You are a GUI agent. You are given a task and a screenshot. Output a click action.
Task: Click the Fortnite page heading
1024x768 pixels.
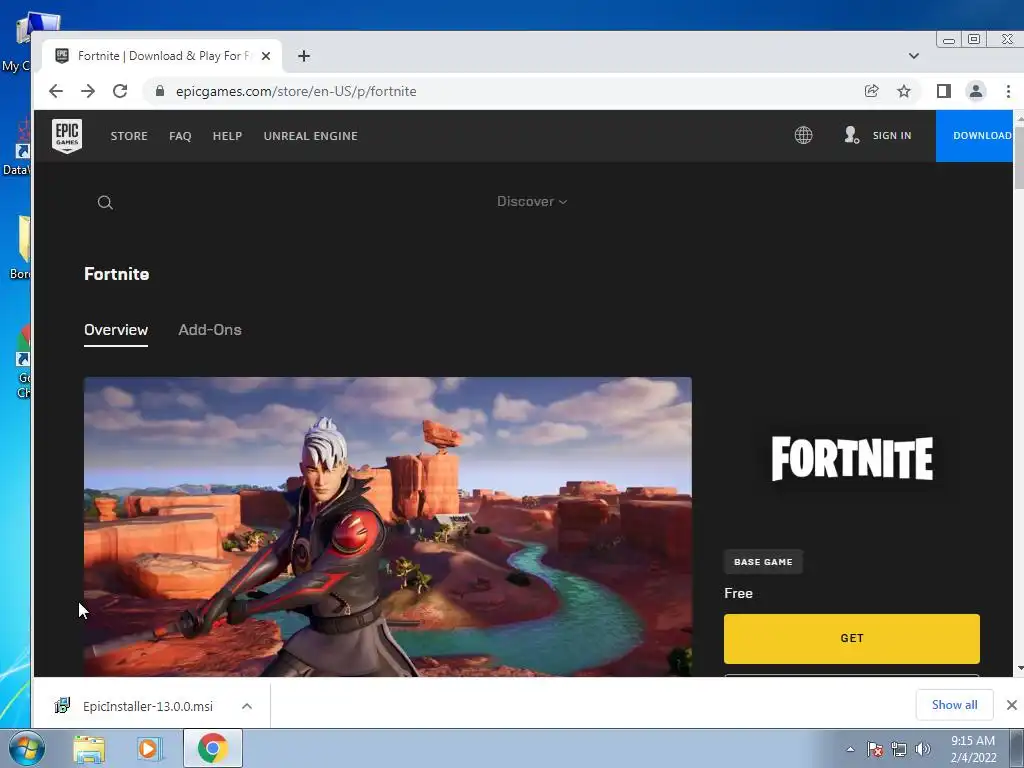click(x=117, y=274)
